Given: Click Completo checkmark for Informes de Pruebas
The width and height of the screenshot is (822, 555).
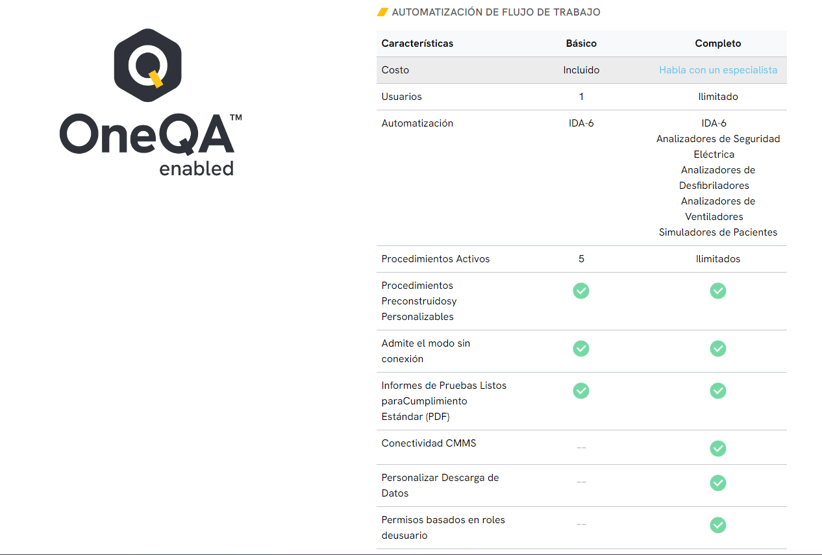Looking at the screenshot, I should pyautogui.click(x=718, y=391).
